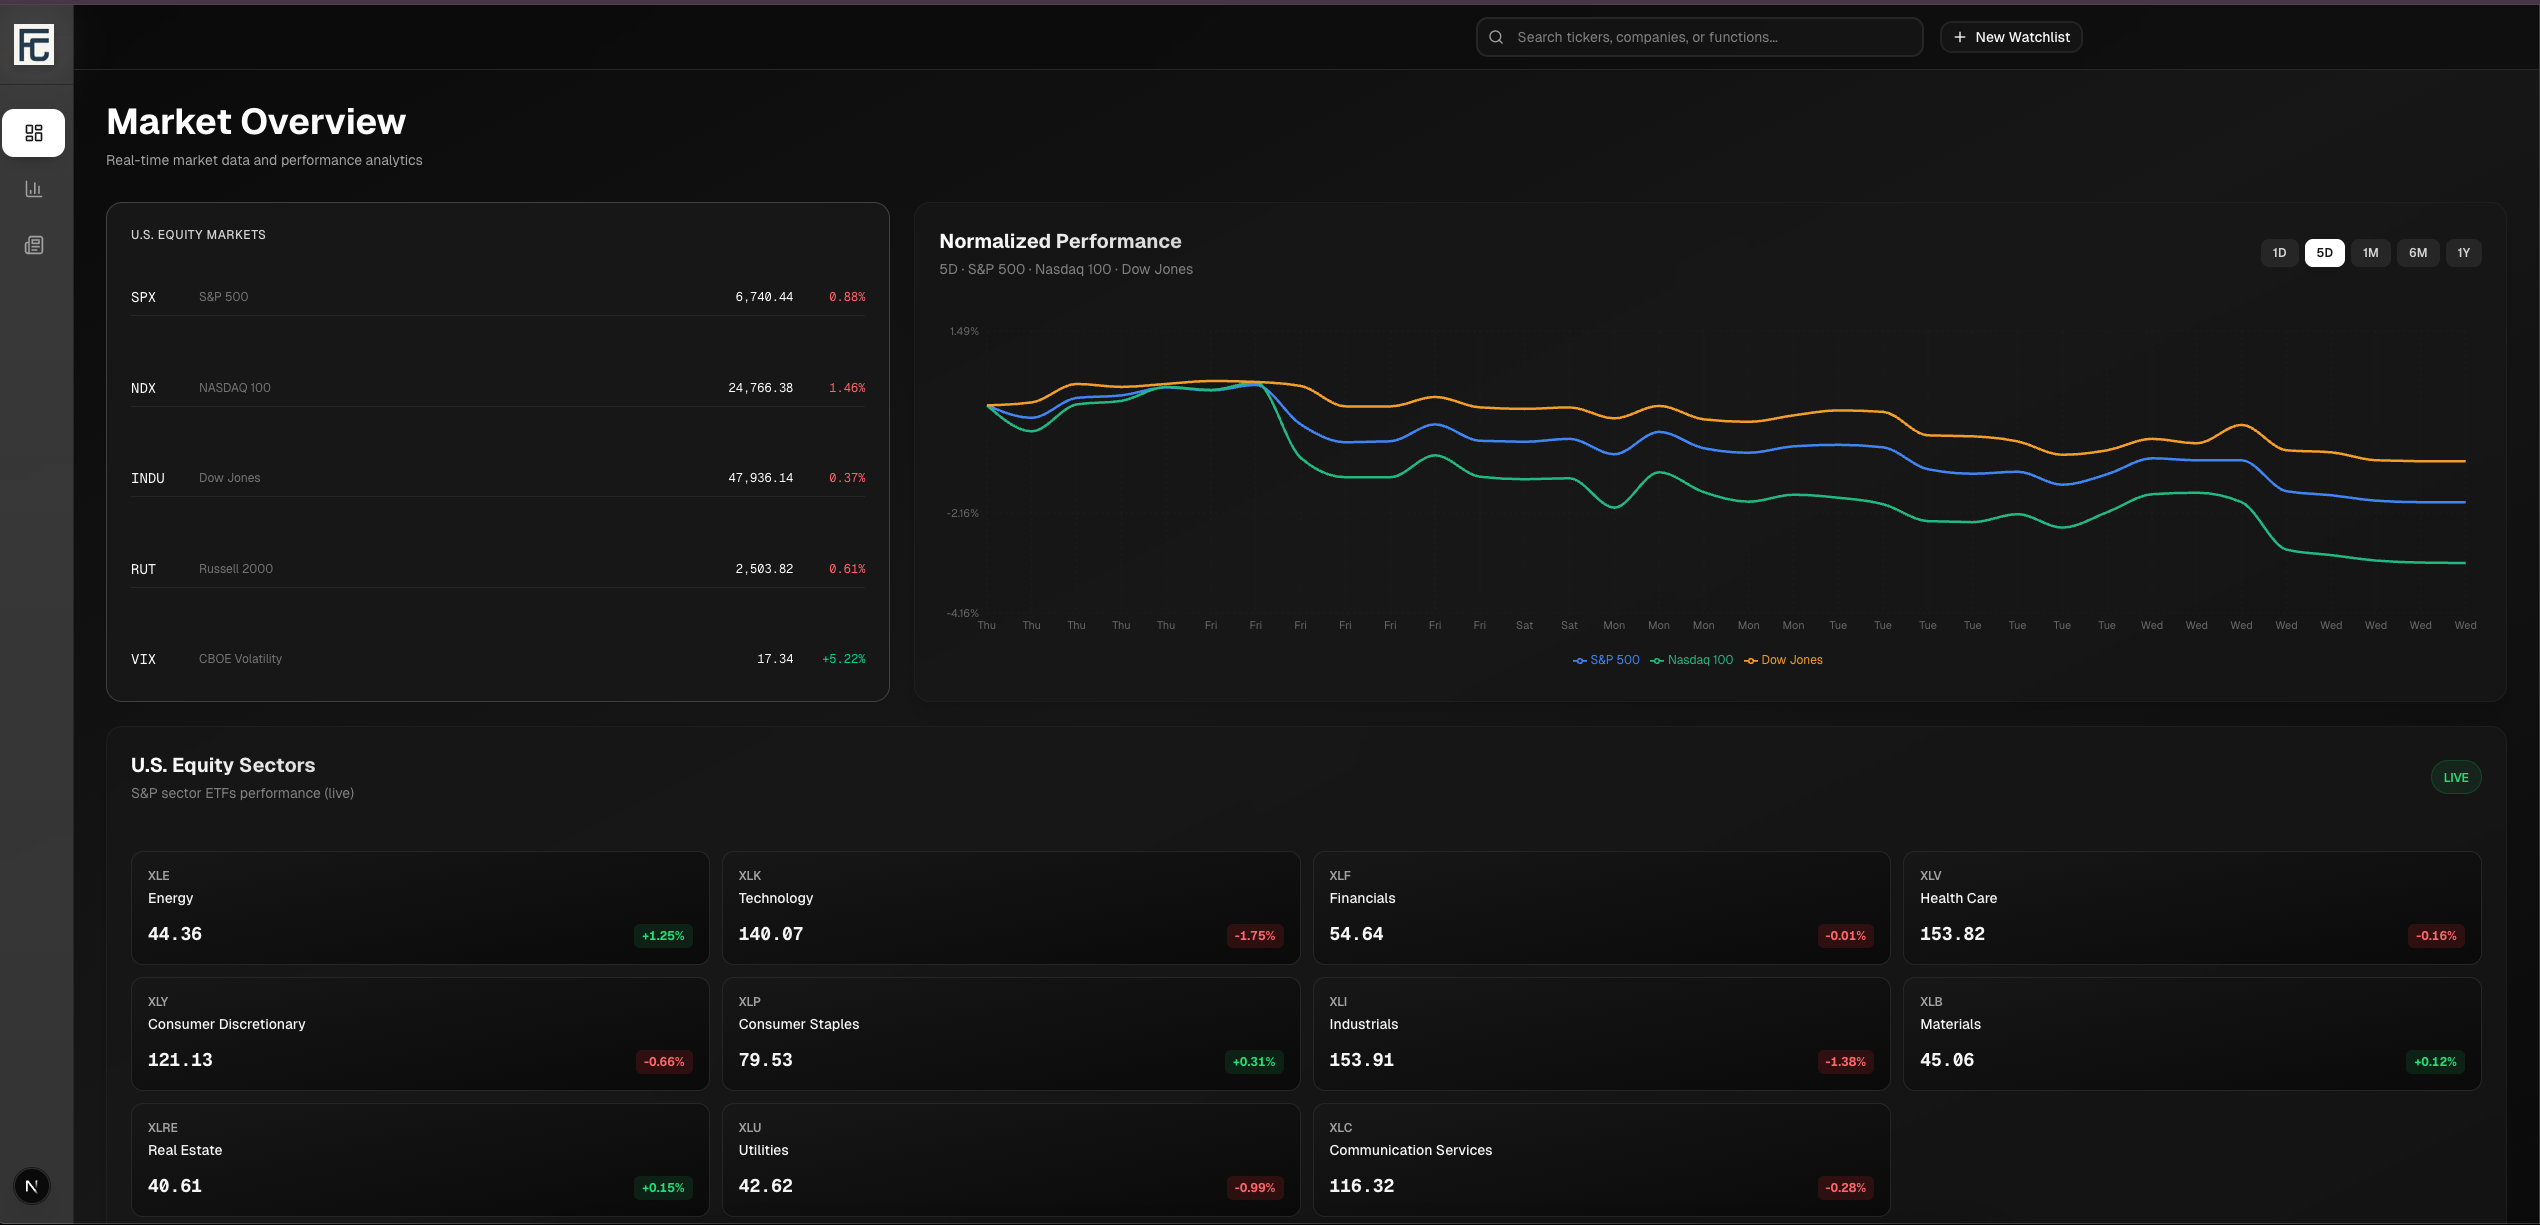The image size is (2540, 1225).
Task: Click the round N avatar icon
Action: [x=32, y=1186]
